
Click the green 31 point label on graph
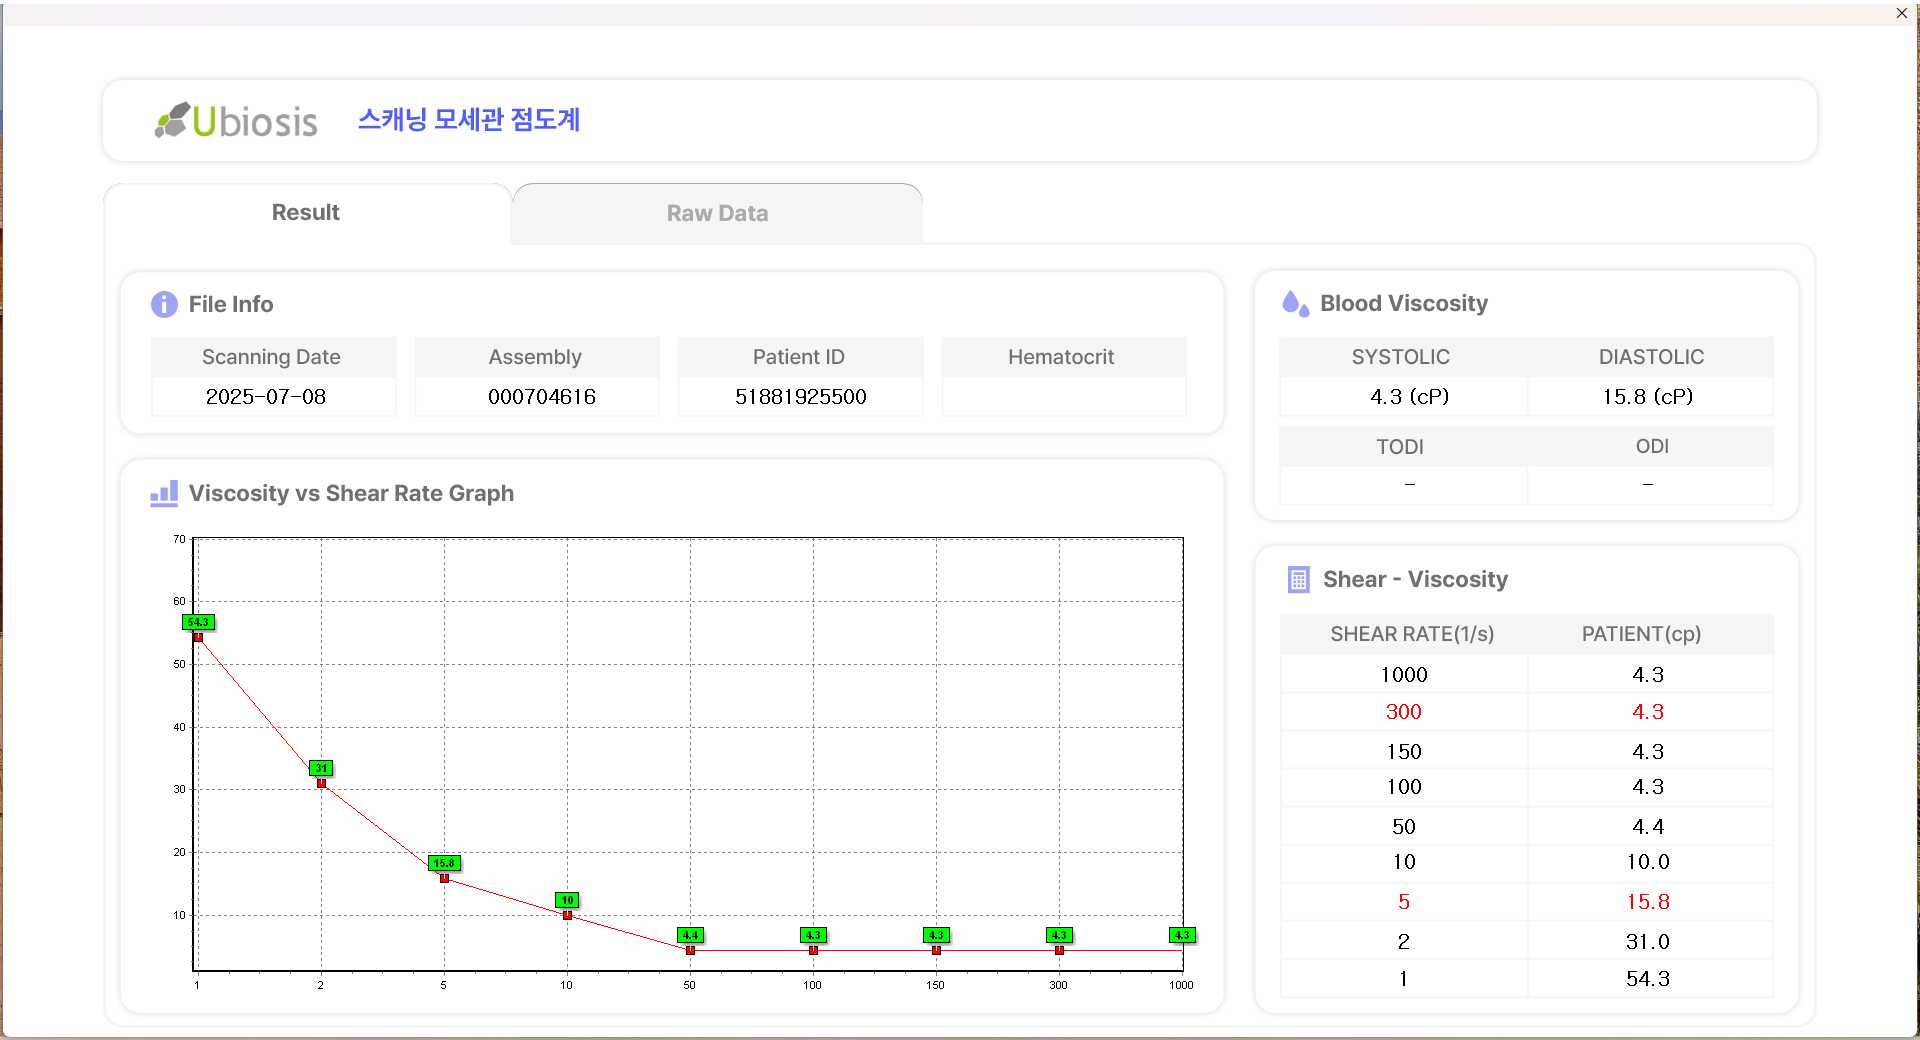pos(321,768)
